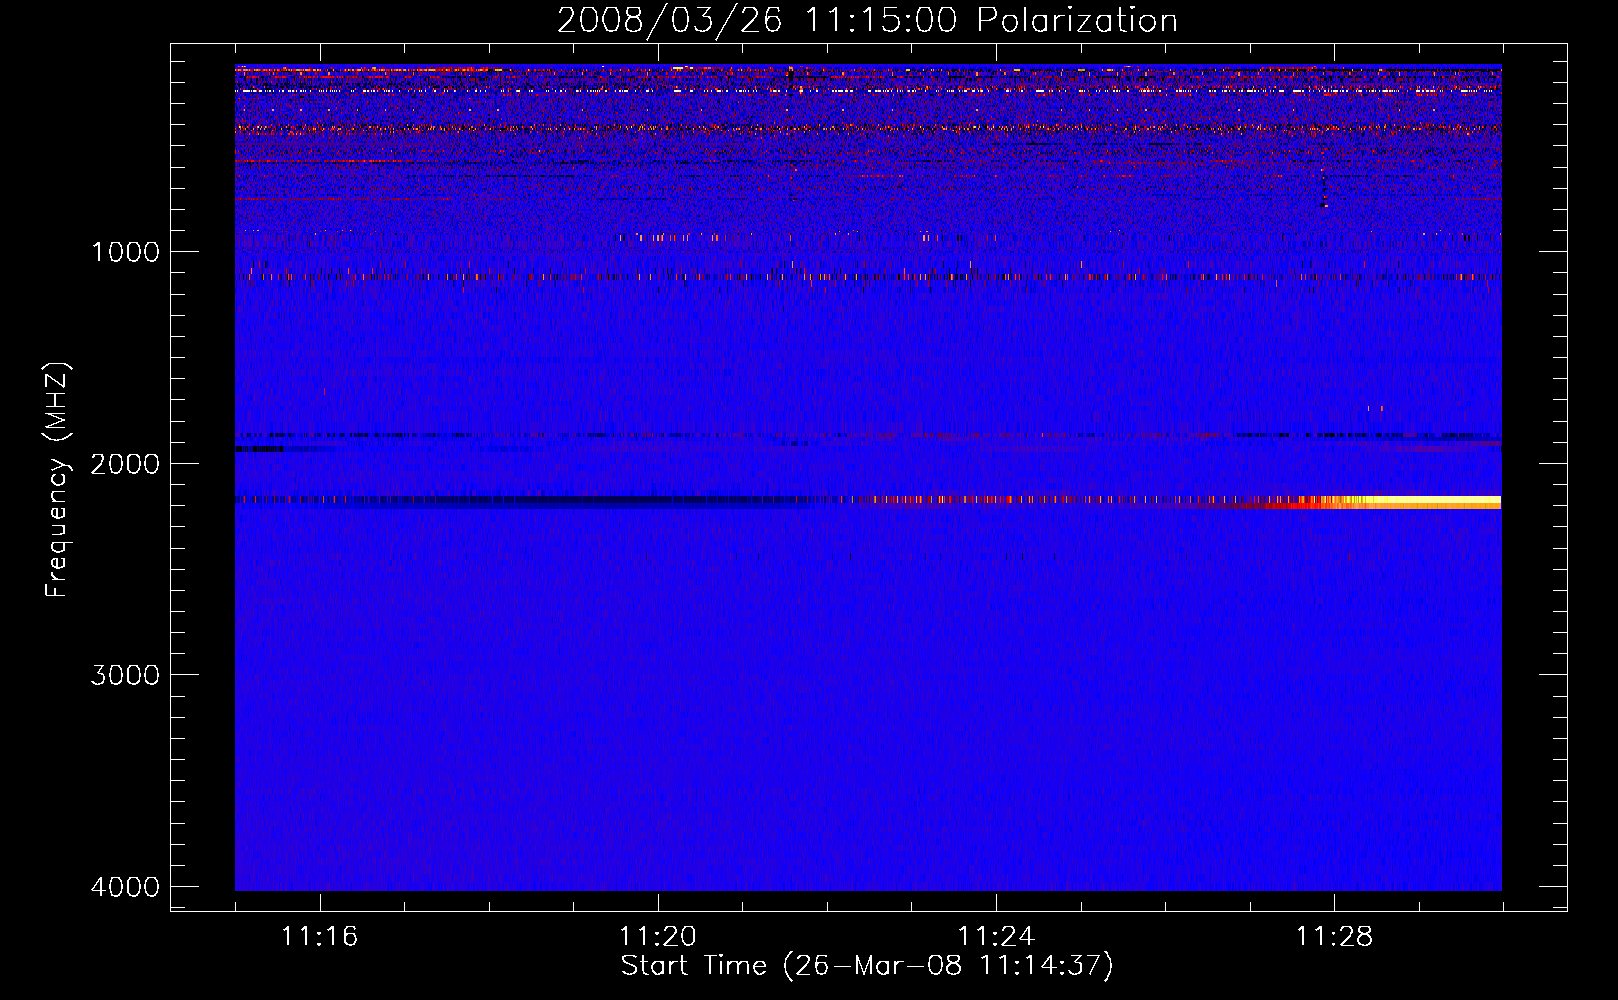1618x1000 pixels.
Task: Click the 11:20 time tick label
Action: tap(658, 936)
